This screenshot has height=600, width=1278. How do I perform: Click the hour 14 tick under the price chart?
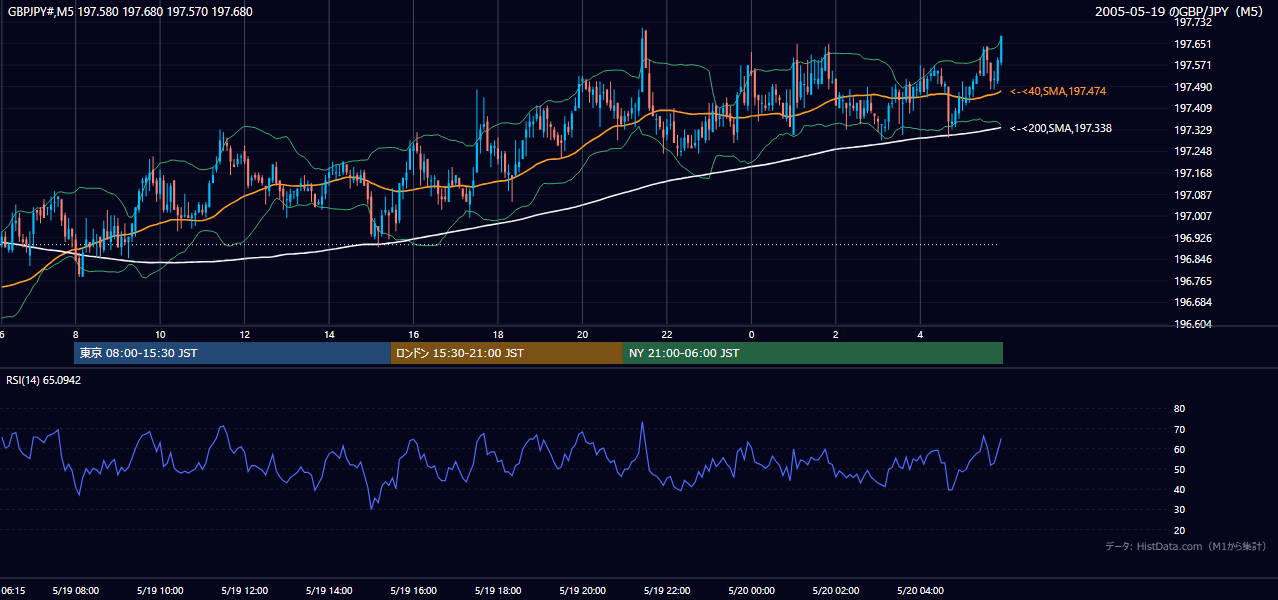click(328, 334)
